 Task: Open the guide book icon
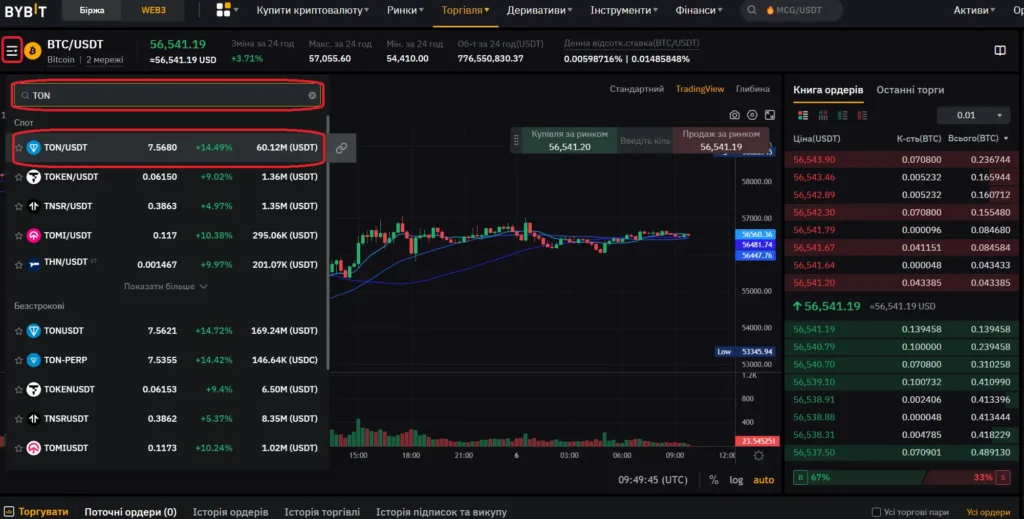pos(1000,50)
